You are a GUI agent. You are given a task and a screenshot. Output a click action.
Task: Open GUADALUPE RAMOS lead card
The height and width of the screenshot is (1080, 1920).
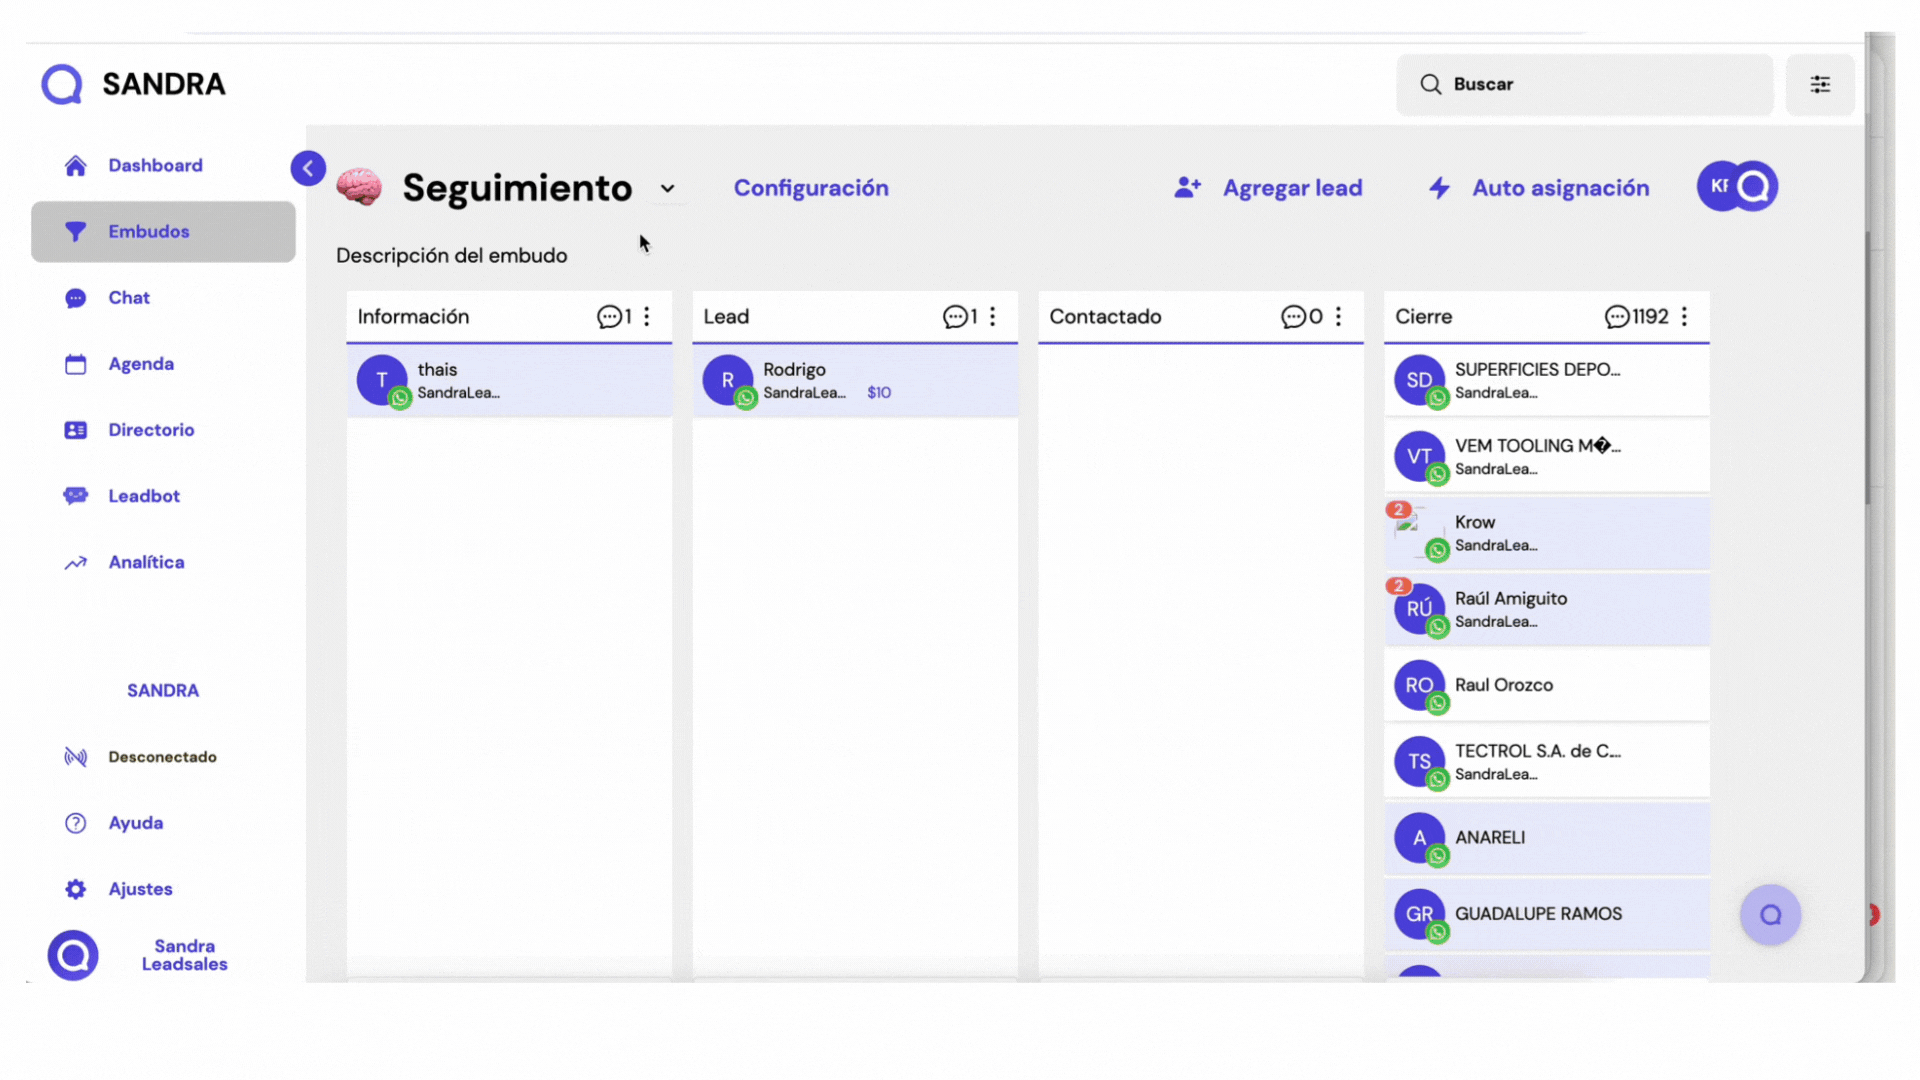(x=1547, y=914)
